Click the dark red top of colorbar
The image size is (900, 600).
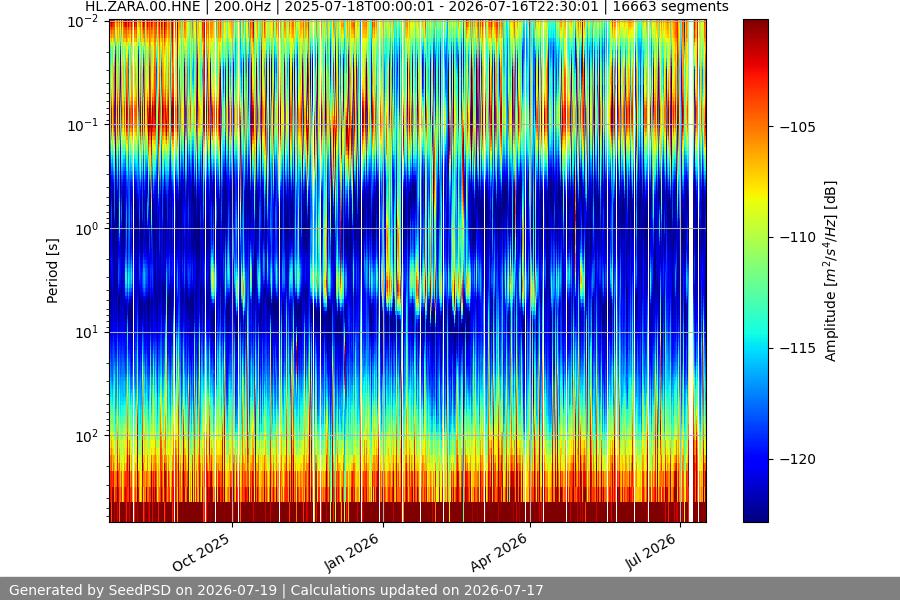pos(755,29)
